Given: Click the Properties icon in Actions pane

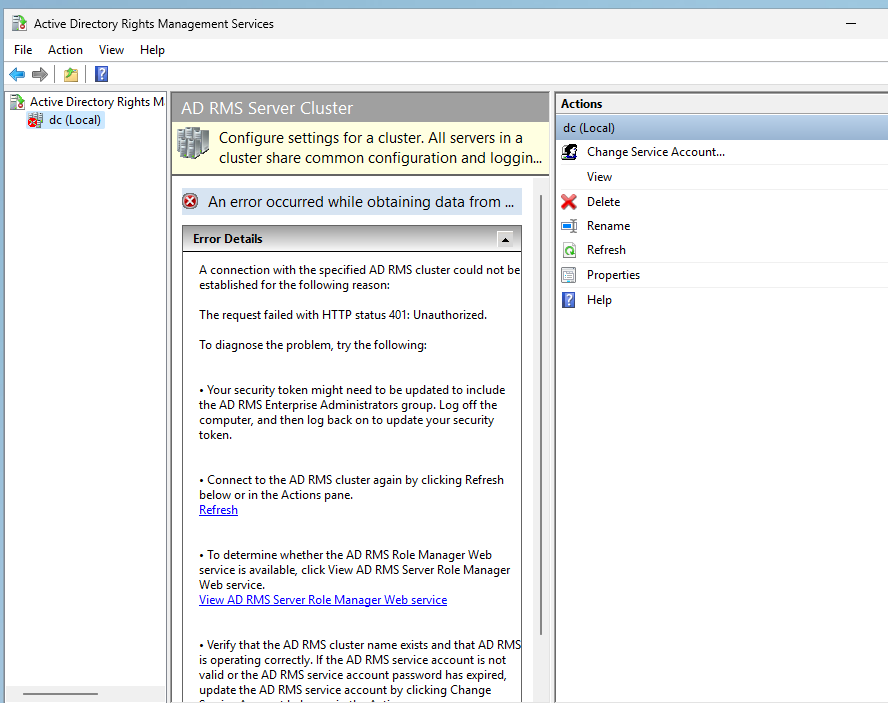Looking at the screenshot, I should click(x=569, y=275).
